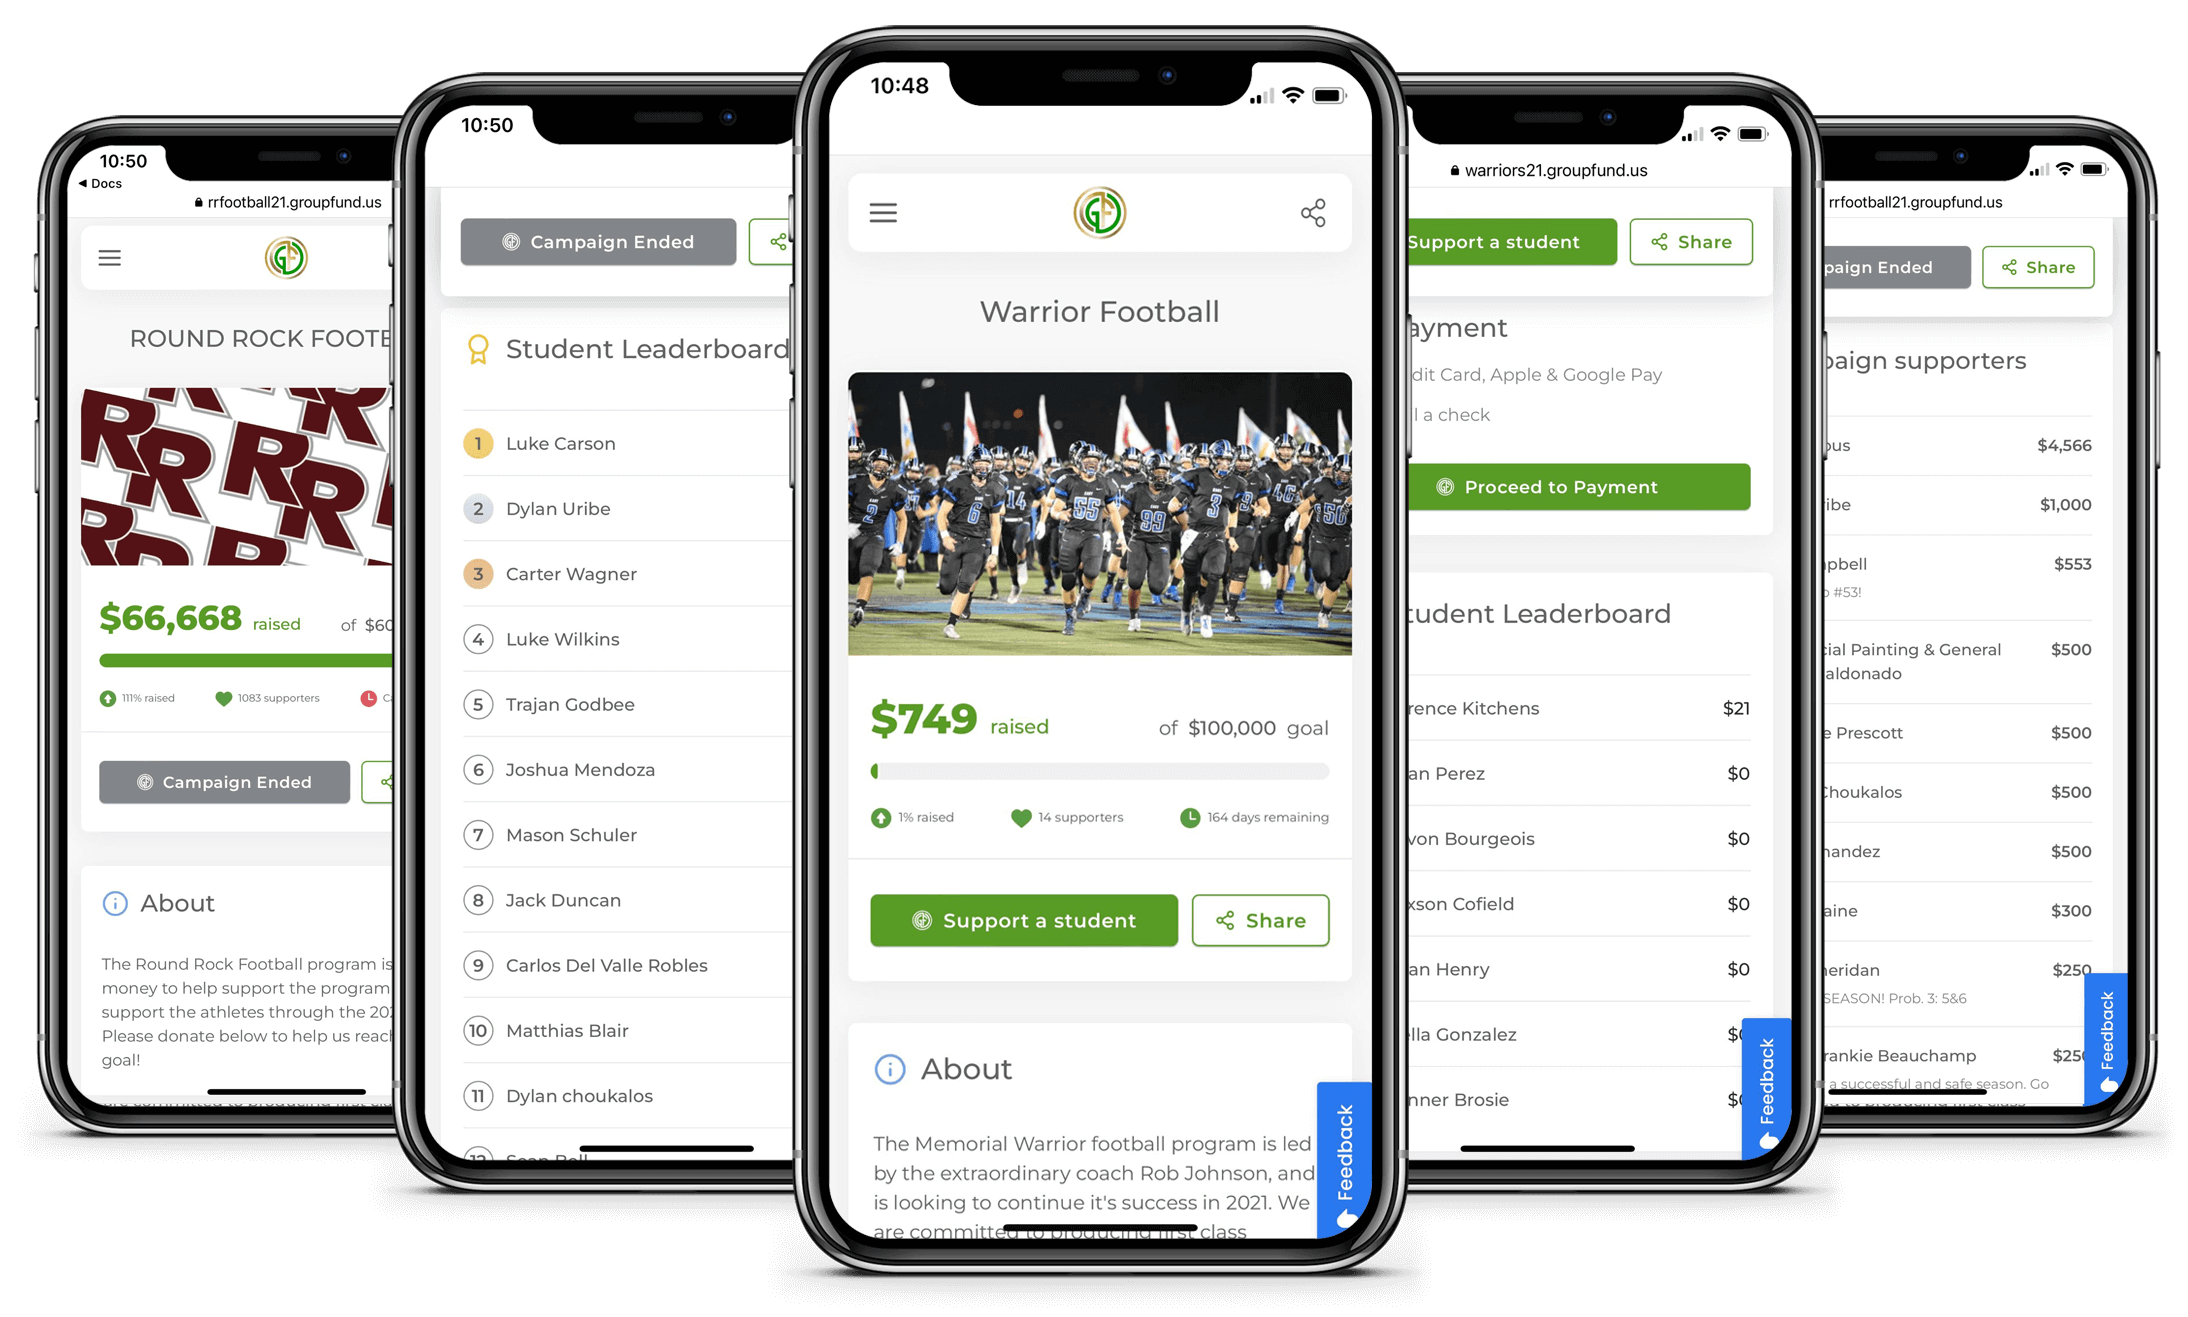Click Support a Student button

[x=1025, y=919]
